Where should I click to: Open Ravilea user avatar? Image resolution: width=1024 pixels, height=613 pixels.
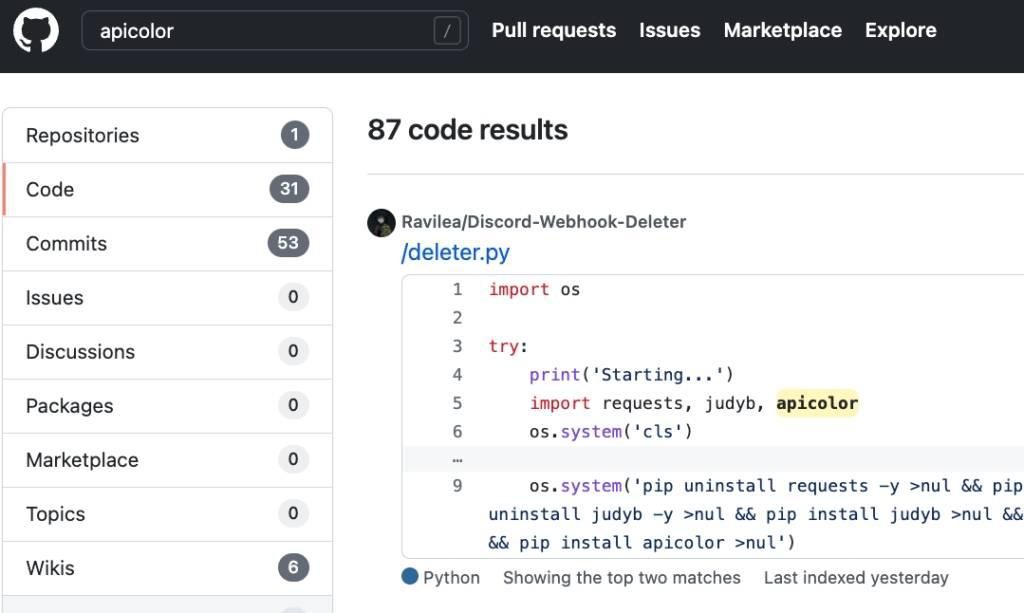click(381, 223)
